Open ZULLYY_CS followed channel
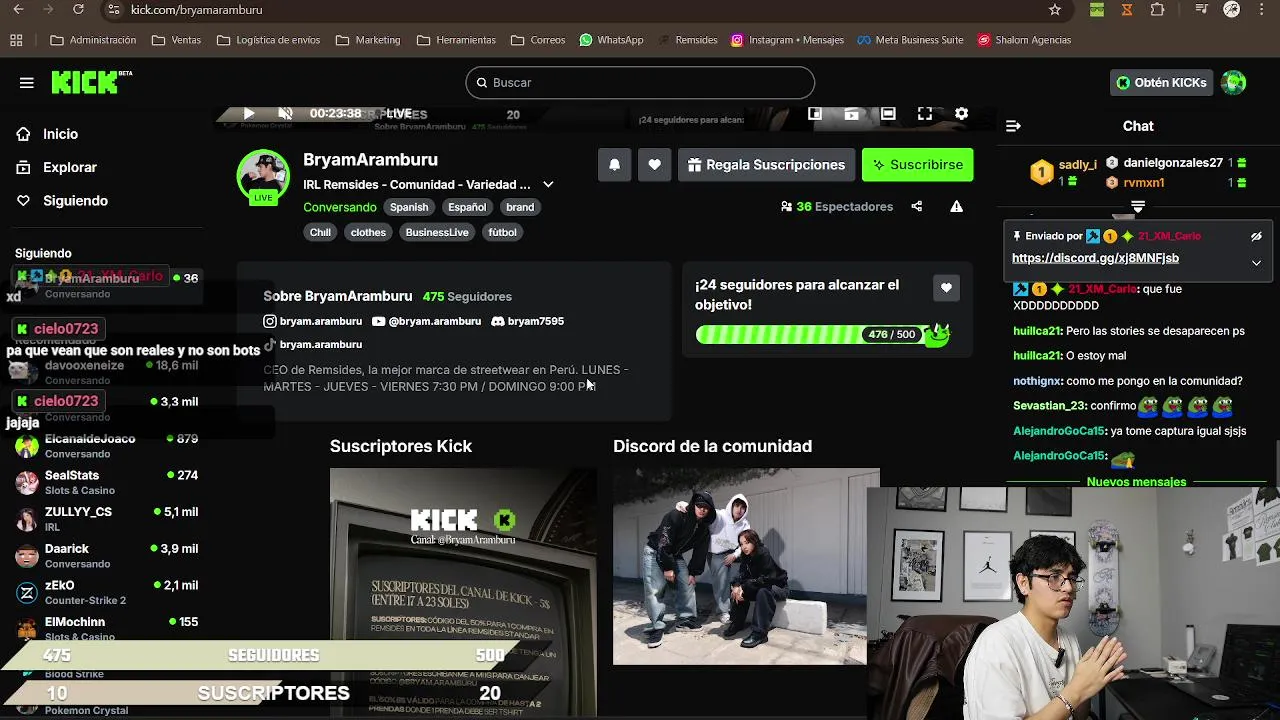1280x720 pixels. [107, 519]
